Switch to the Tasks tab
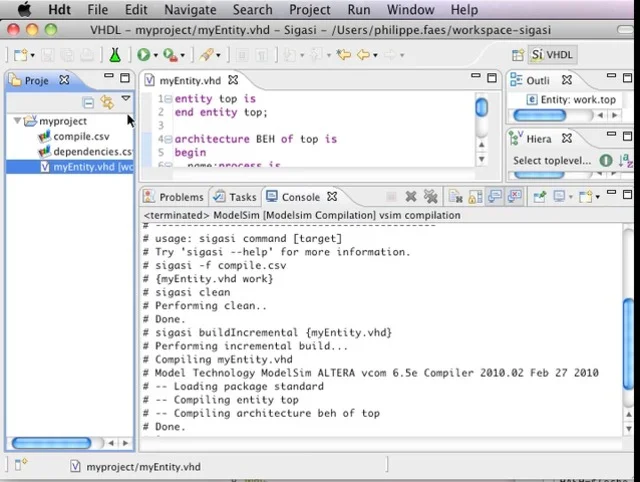The height and width of the screenshot is (482, 640). [x=236, y=197]
